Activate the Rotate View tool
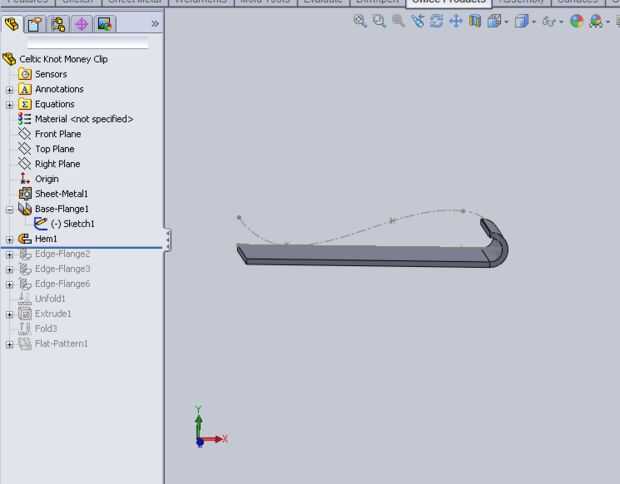620x484 pixels. click(437, 21)
